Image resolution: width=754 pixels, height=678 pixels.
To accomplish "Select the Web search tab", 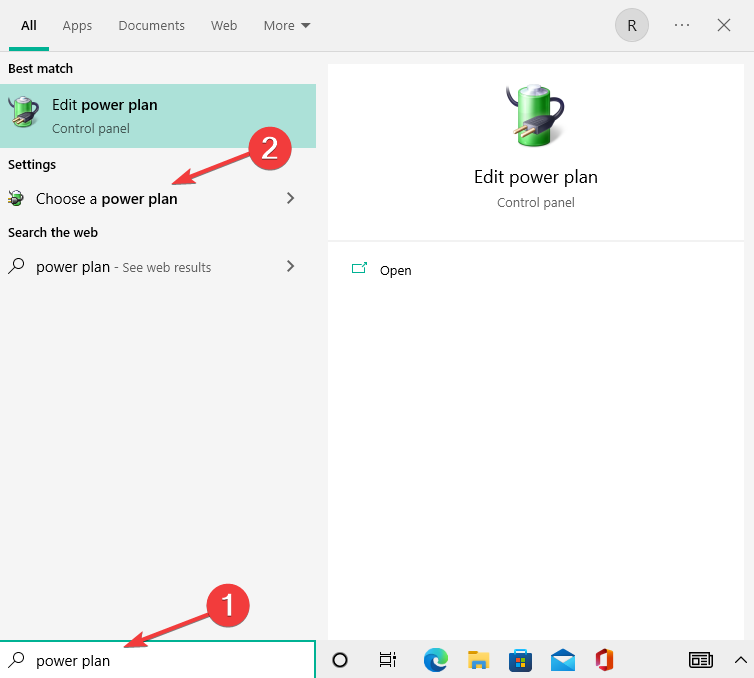I will [224, 25].
